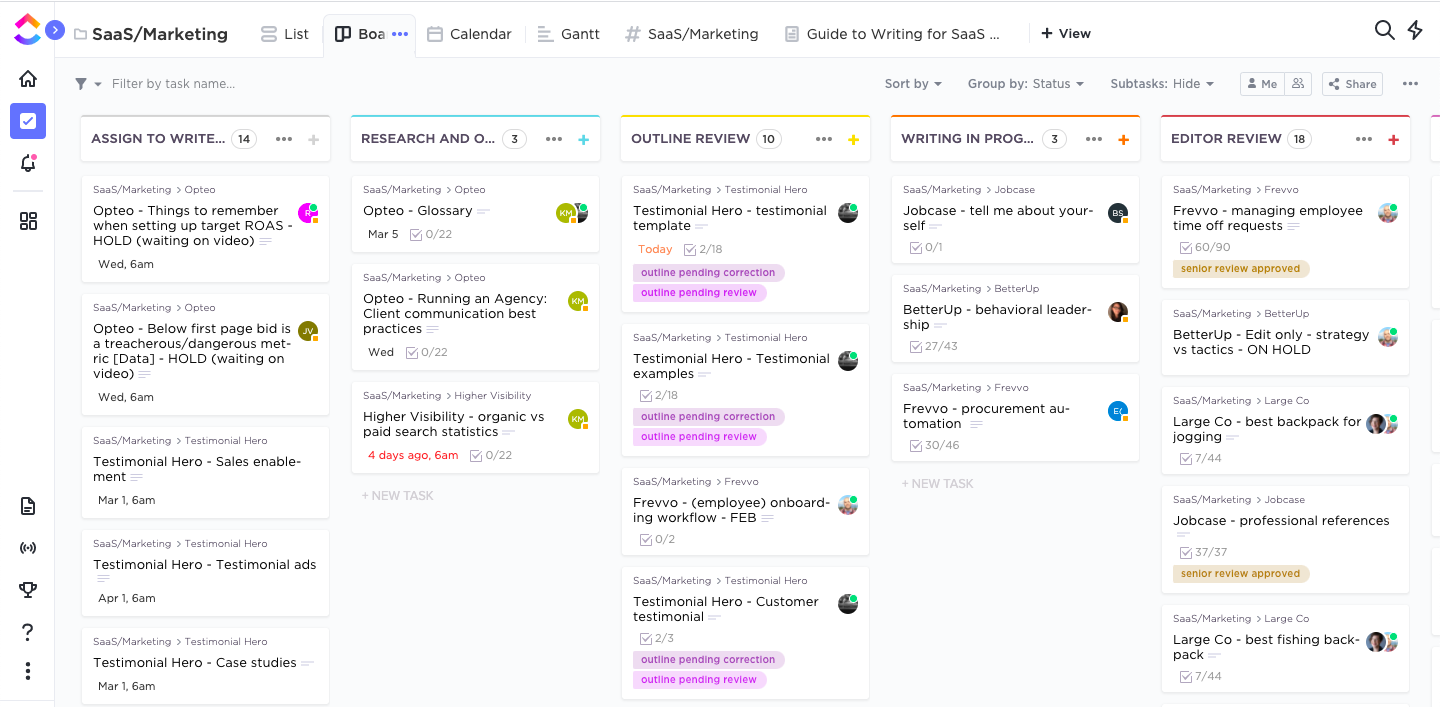Expand description on Opteo Glossary card
The height and width of the screenshot is (707, 1440).
pos(484,211)
